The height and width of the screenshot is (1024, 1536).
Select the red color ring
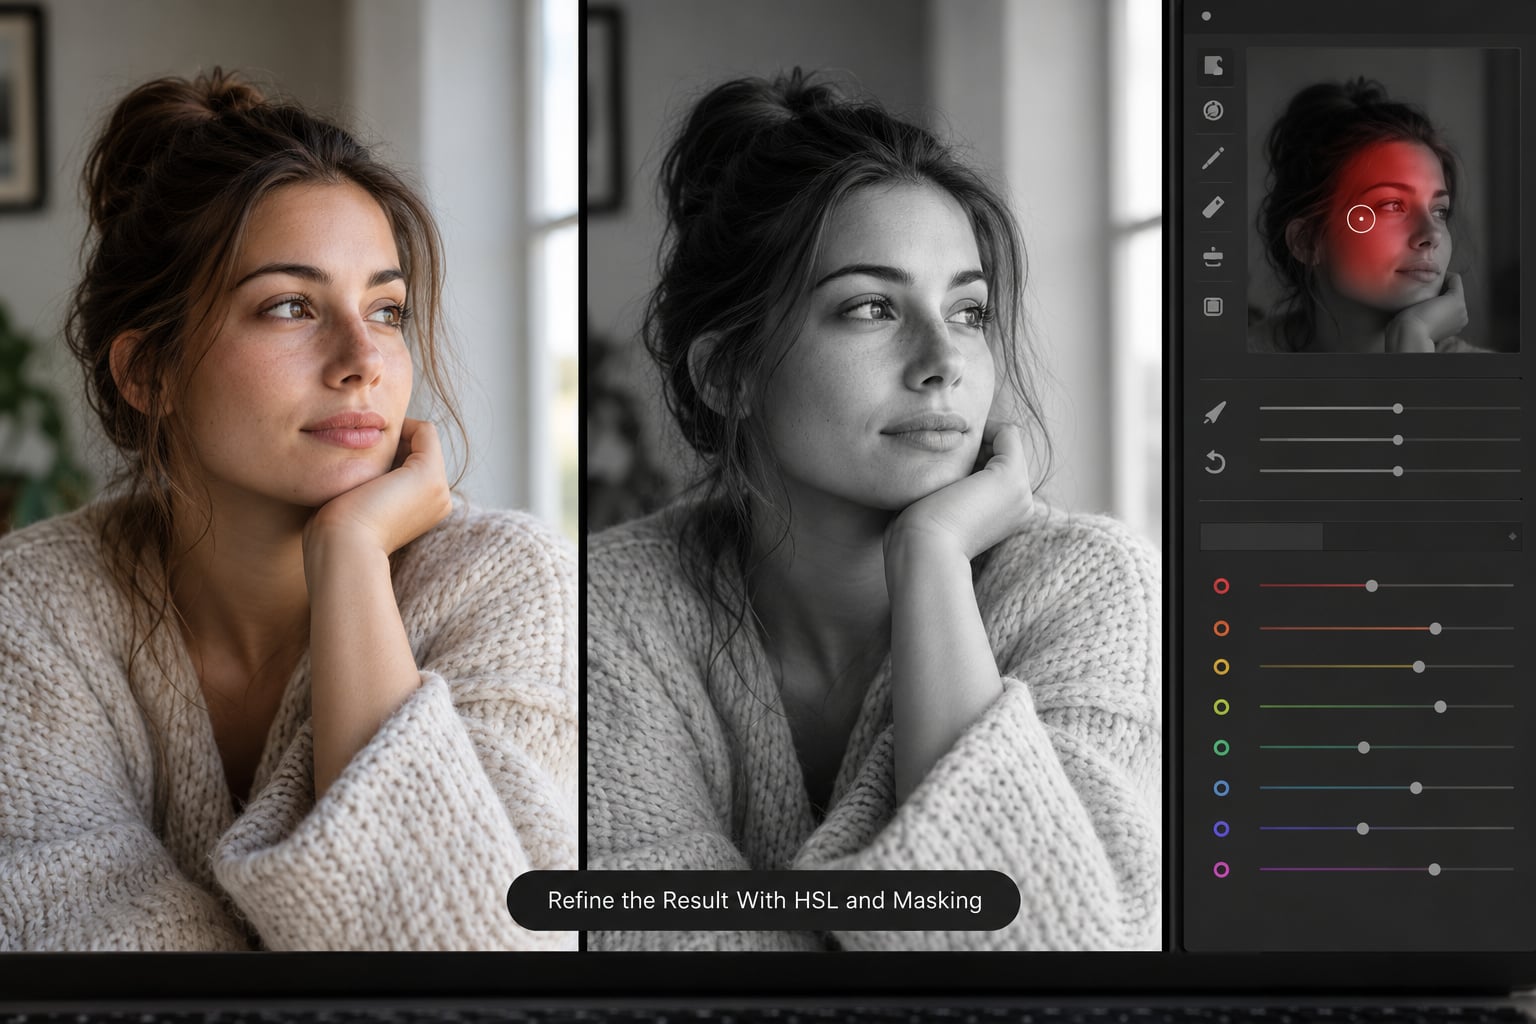tap(1221, 586)
